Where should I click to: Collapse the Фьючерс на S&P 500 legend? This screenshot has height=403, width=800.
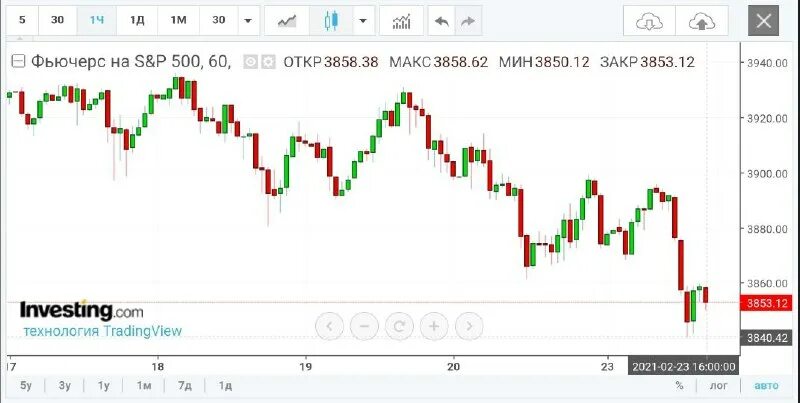coord(18,62)
